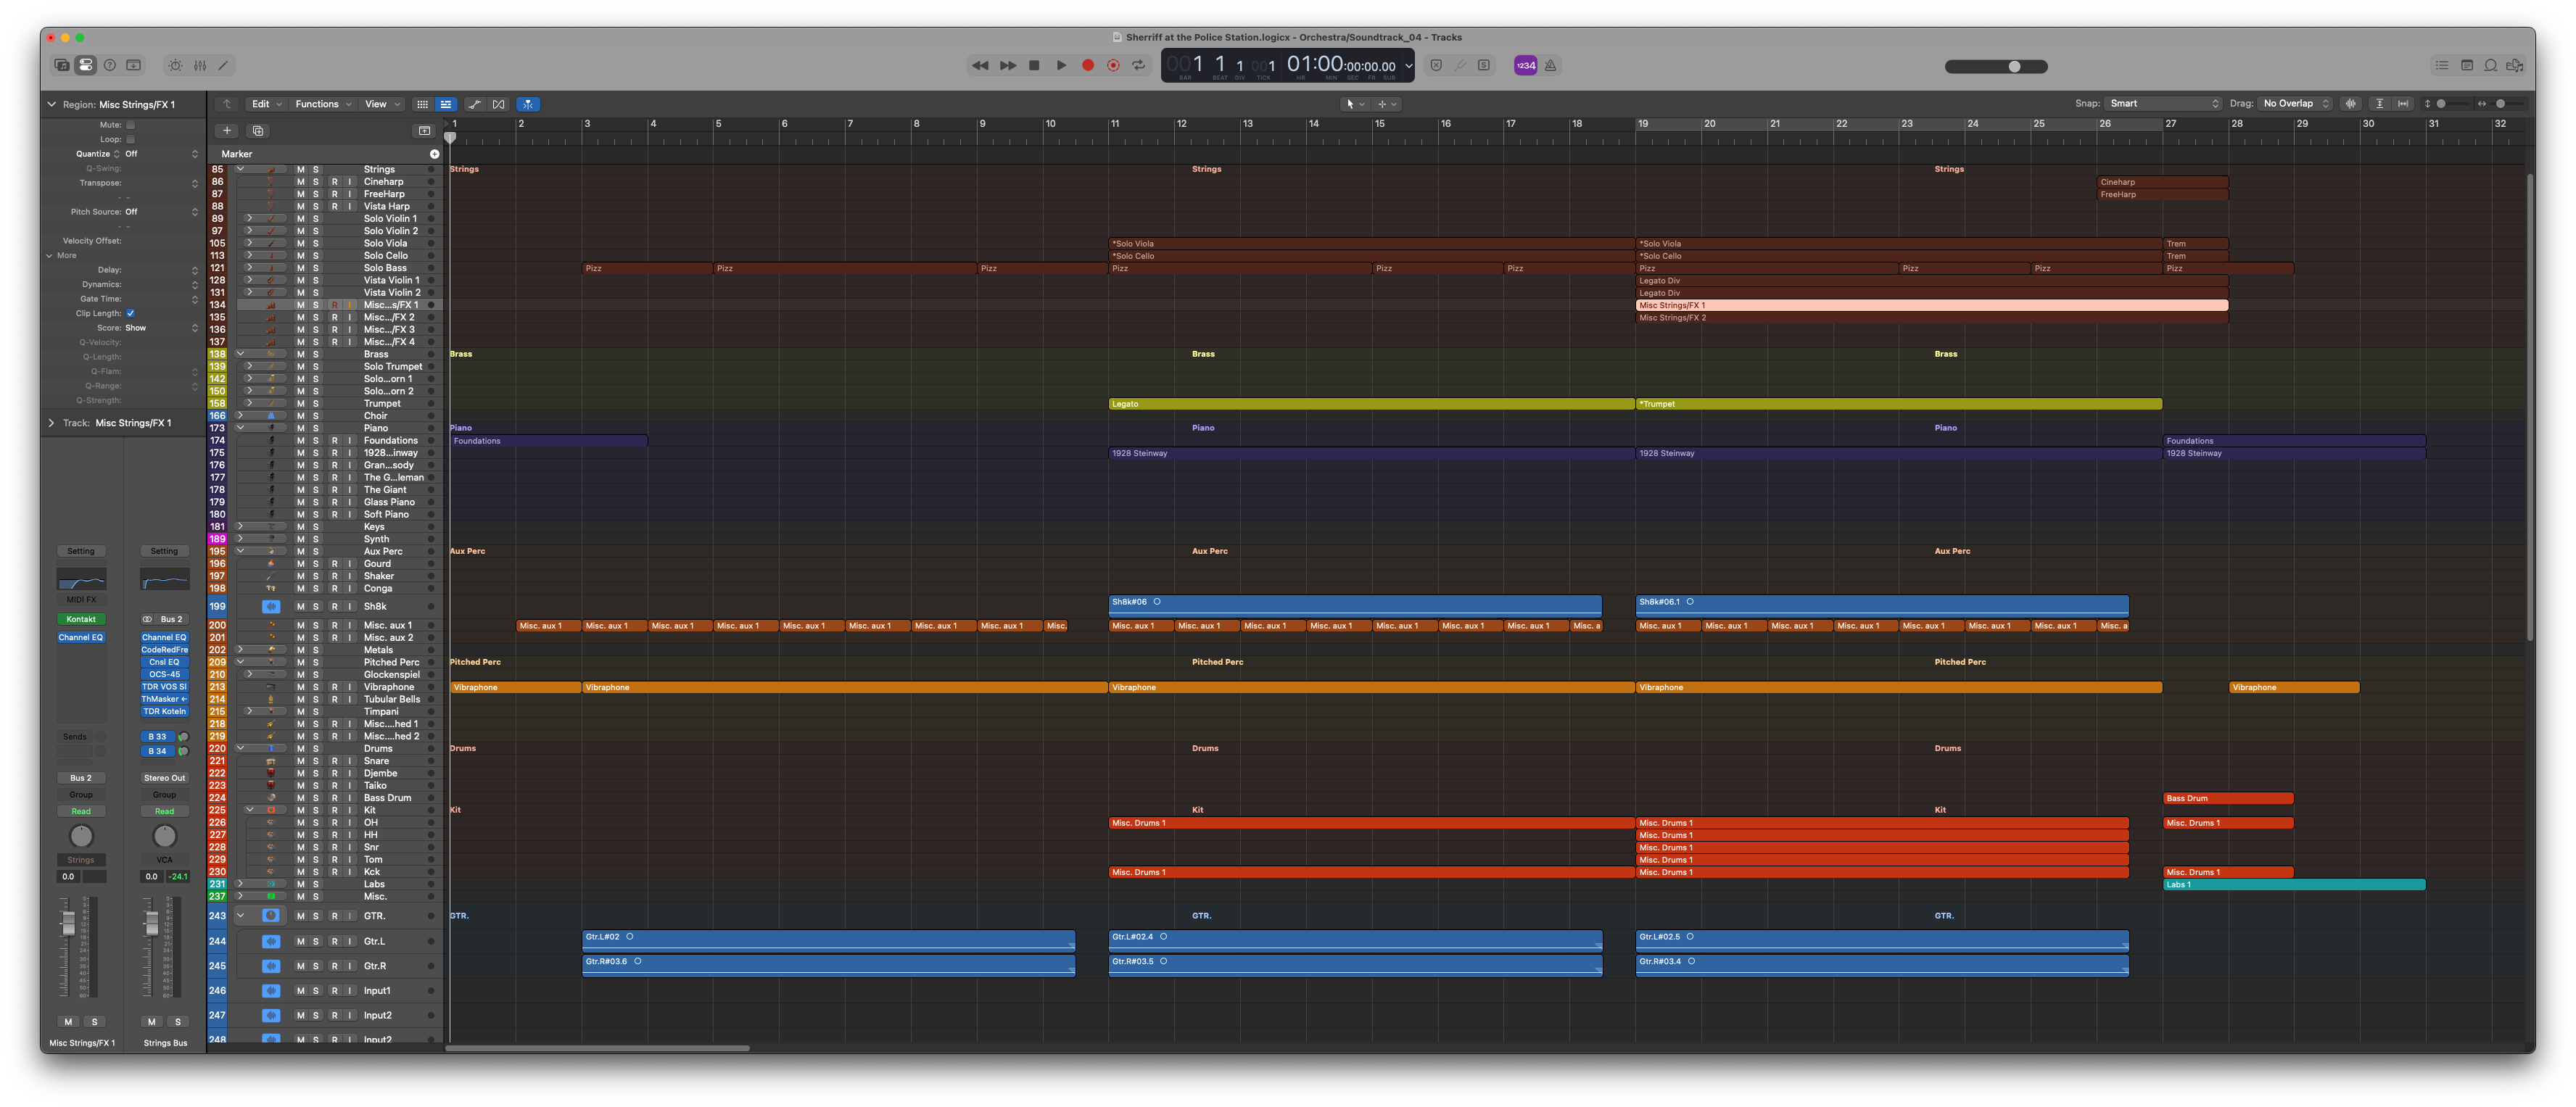This screenshot has height=1107, width=2576.
Task: Expand the Choir track stack
Action: coord(240,416)
